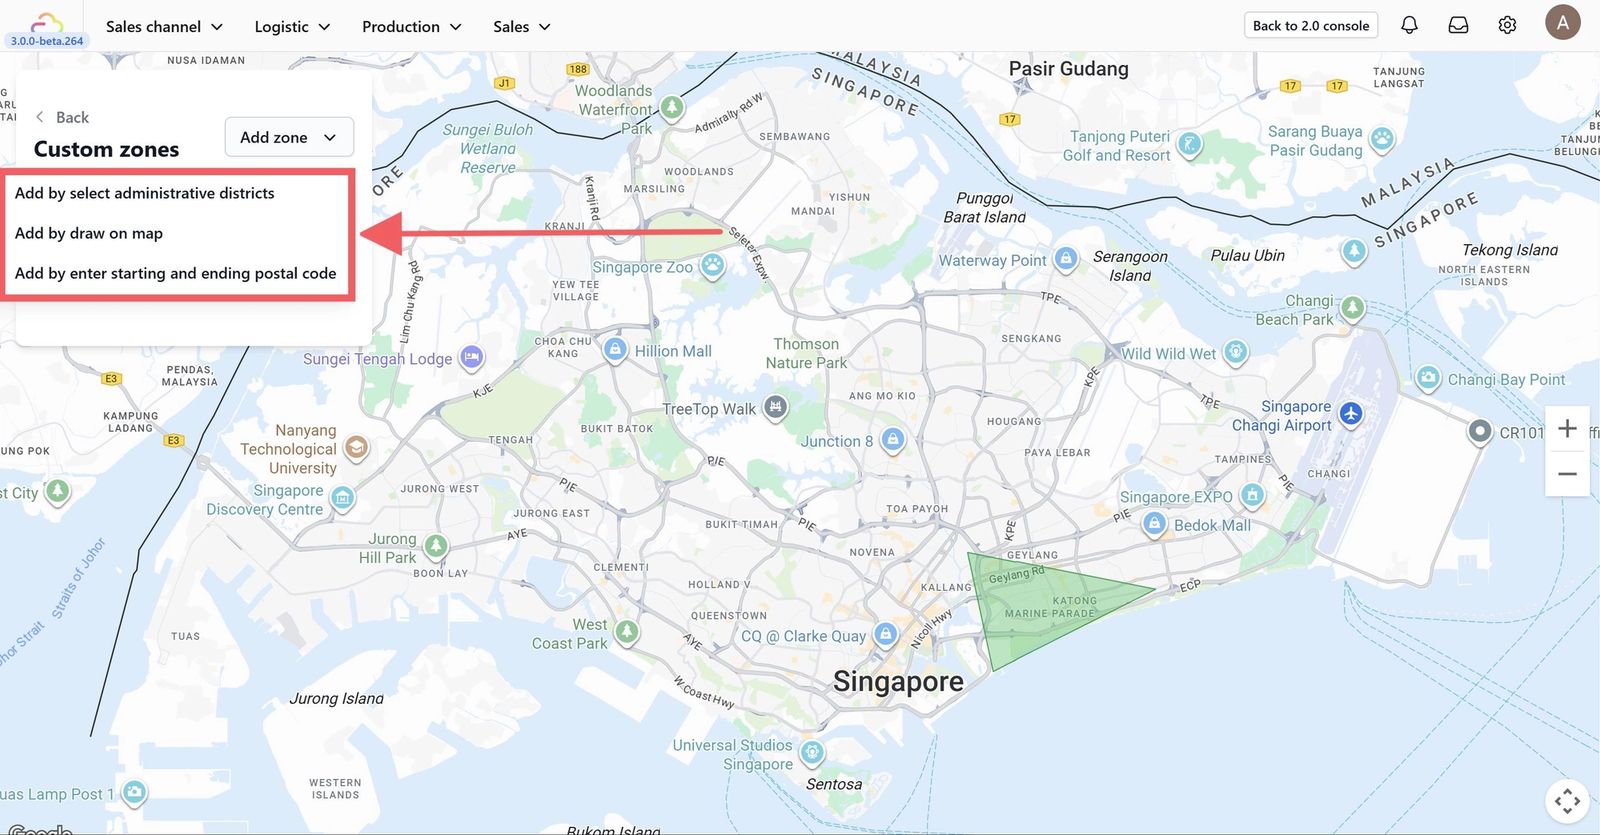This screenshot has width=1600, height=835.
Task: Select Add by select administrative districts
Action: click(x=145, y=193)
